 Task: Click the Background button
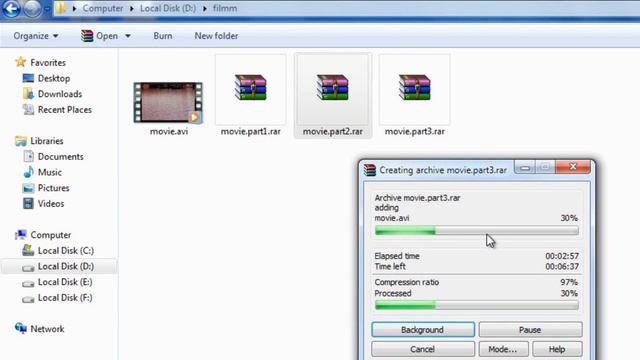click(x=423, y=329)
